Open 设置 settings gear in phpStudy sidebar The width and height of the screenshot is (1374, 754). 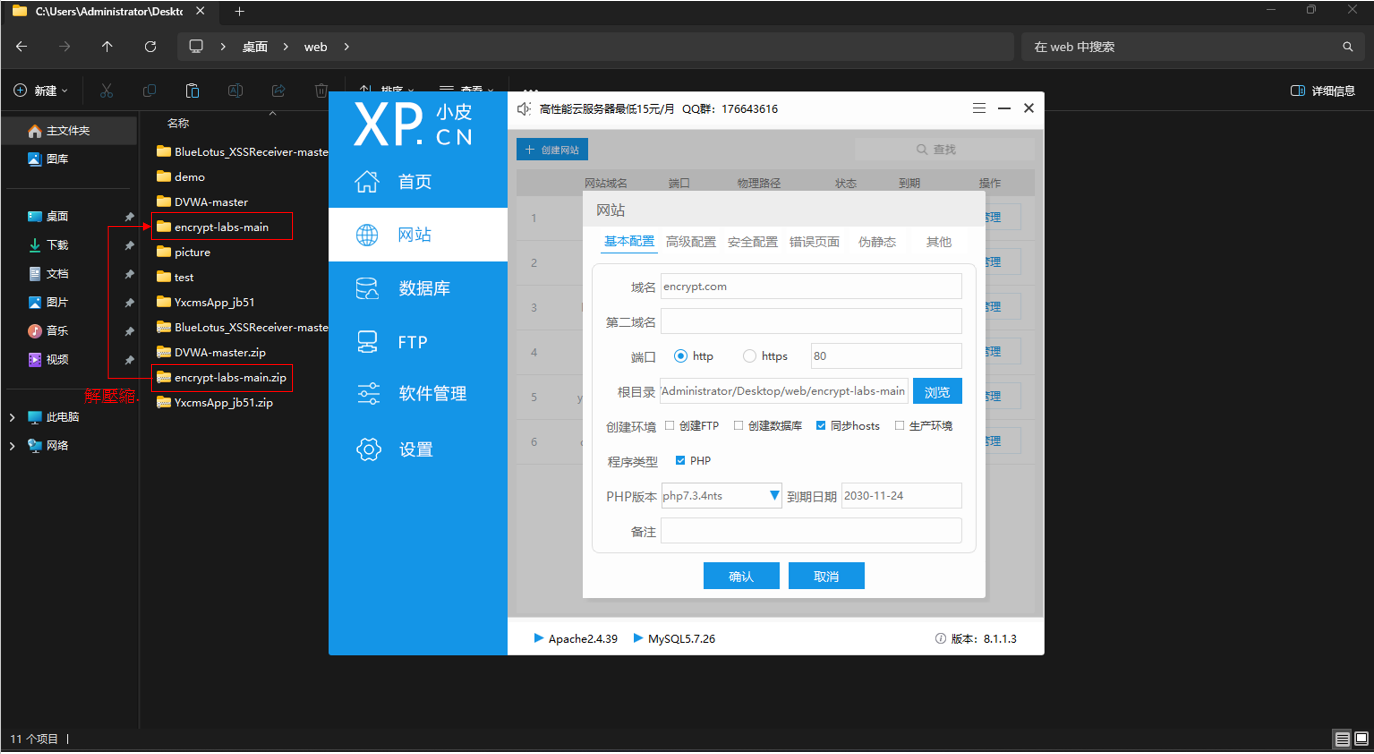pyautogui.click(x=394, y=450)
